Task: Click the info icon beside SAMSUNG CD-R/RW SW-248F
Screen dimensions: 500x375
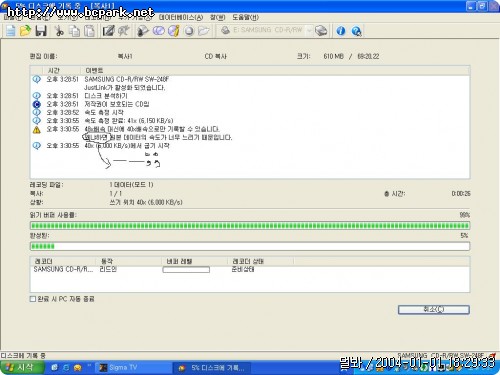Action: point(37,79)
